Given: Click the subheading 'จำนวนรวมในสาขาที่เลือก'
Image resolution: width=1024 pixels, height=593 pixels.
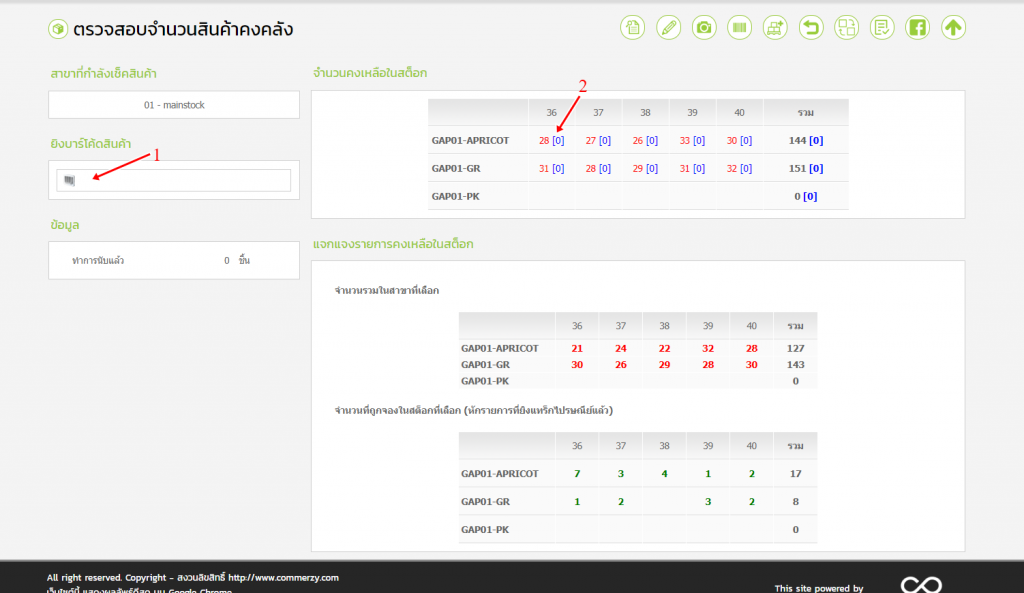Looking at the screenshot, I should 387,291.
